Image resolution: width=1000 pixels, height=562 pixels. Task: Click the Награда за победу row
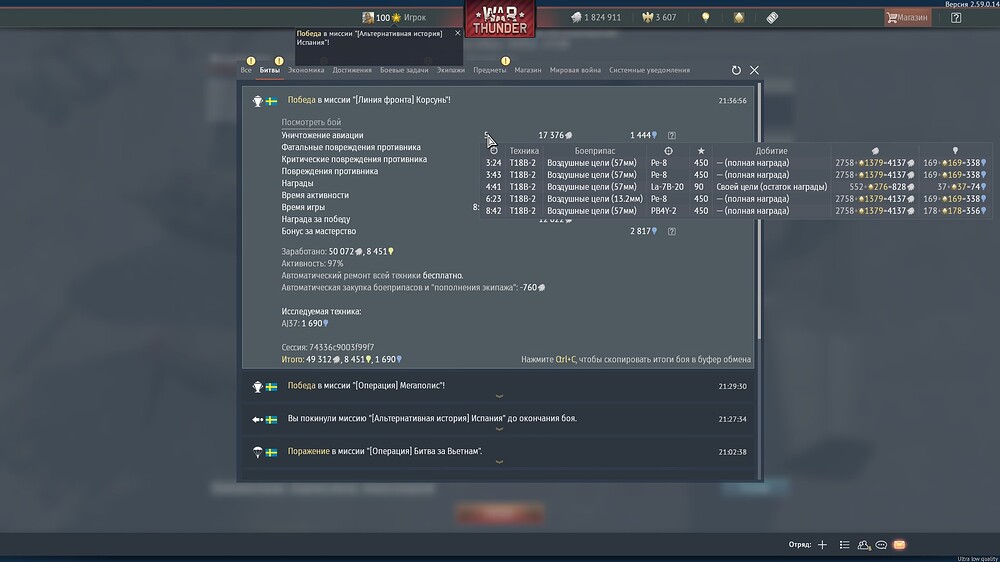(x=316, y=219)
